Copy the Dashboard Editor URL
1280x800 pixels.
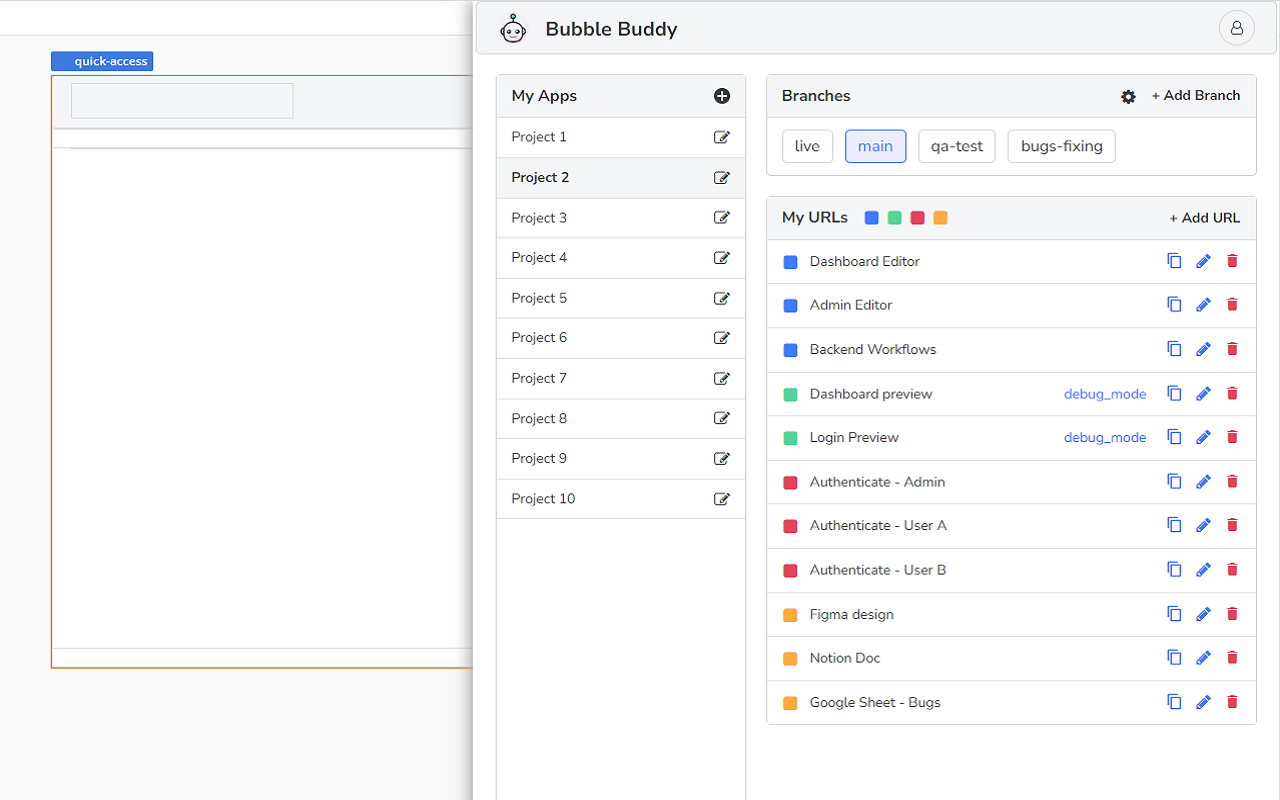click(x=1174, y=261)
